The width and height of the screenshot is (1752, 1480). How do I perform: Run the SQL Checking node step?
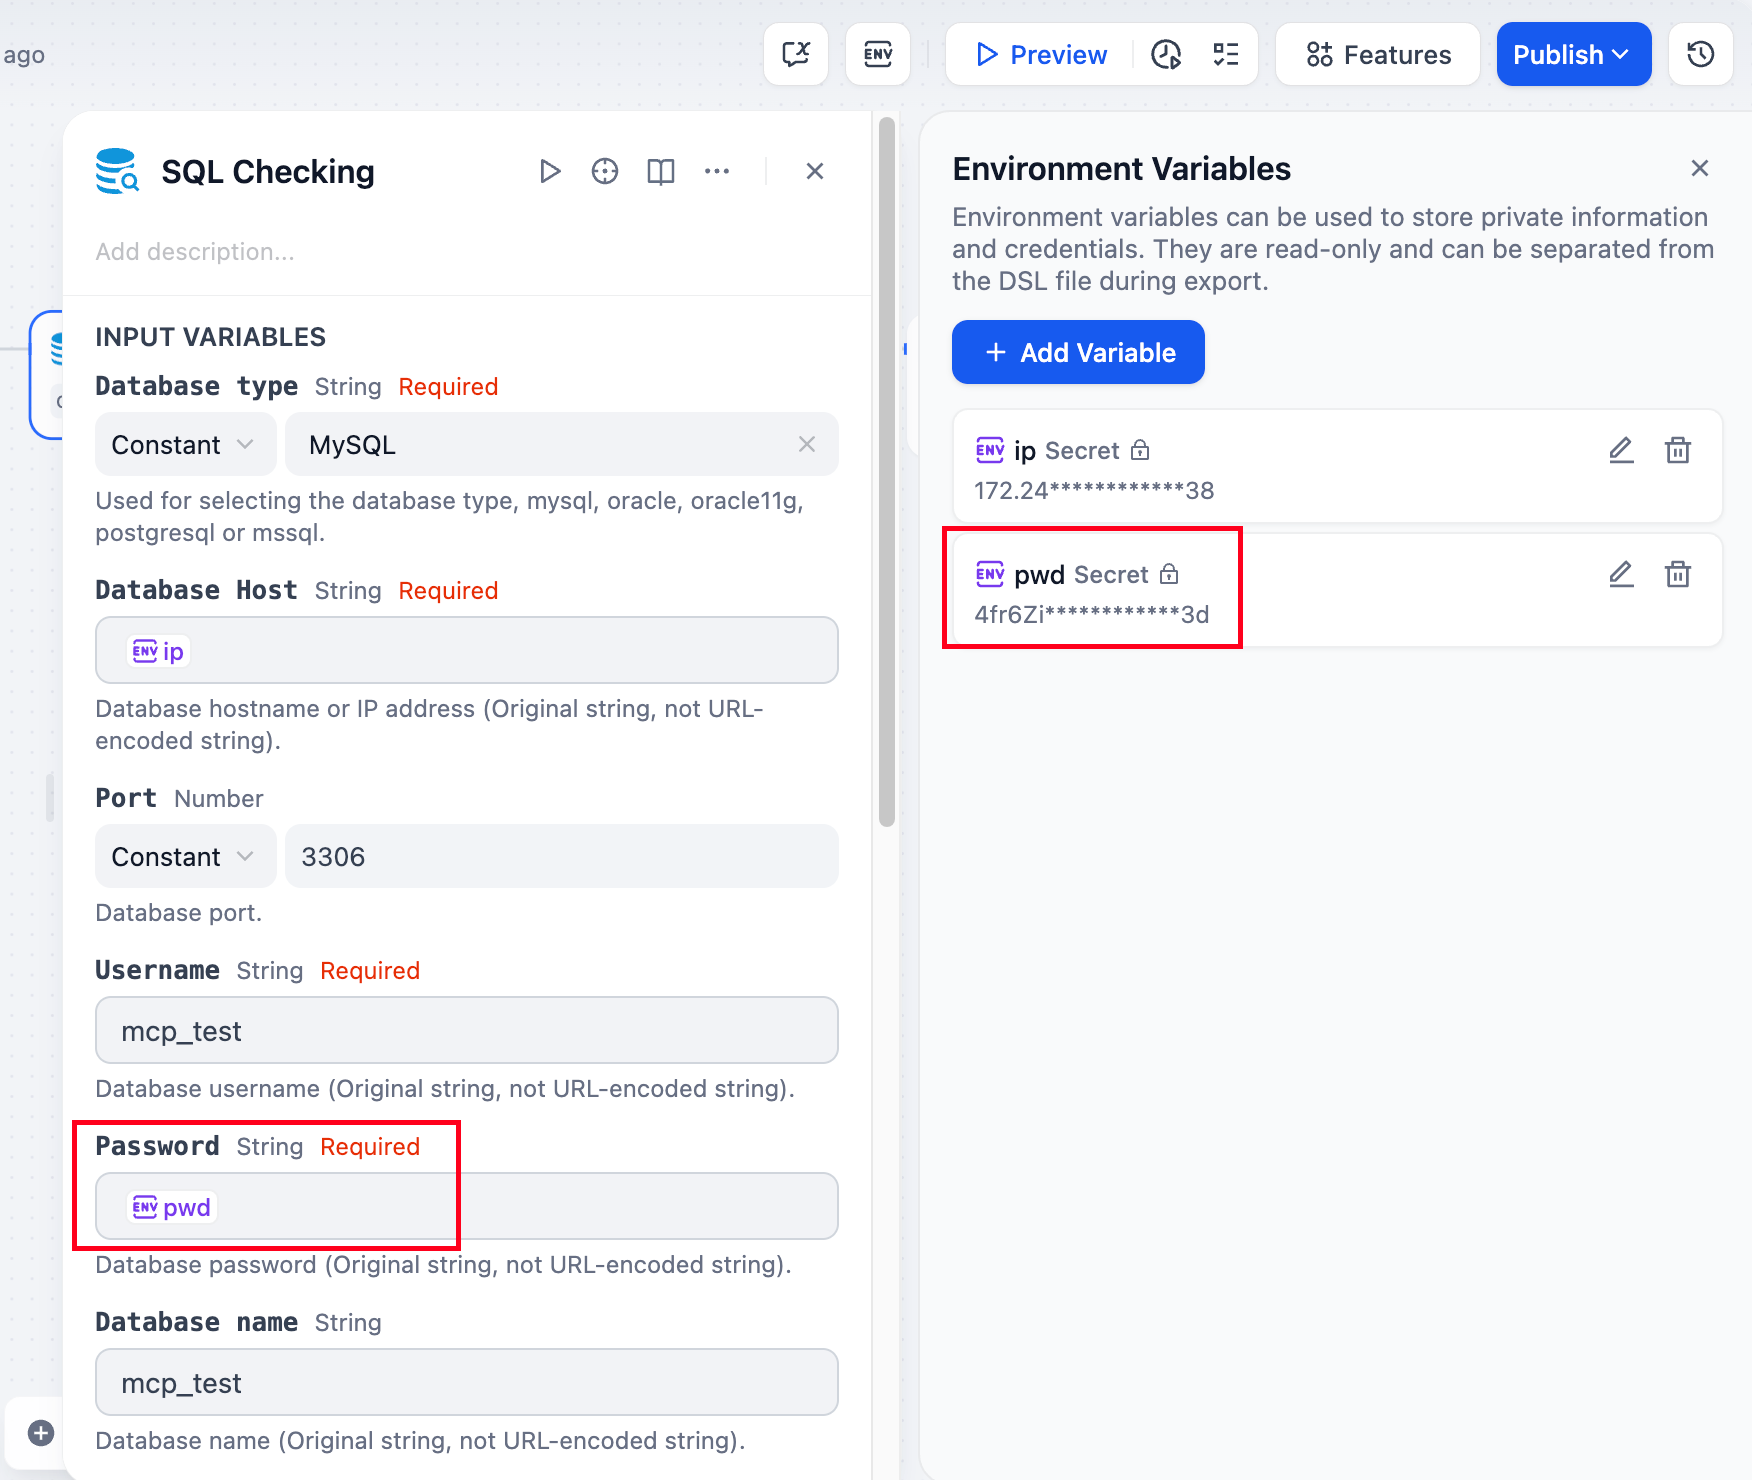[x=549, y=171]
